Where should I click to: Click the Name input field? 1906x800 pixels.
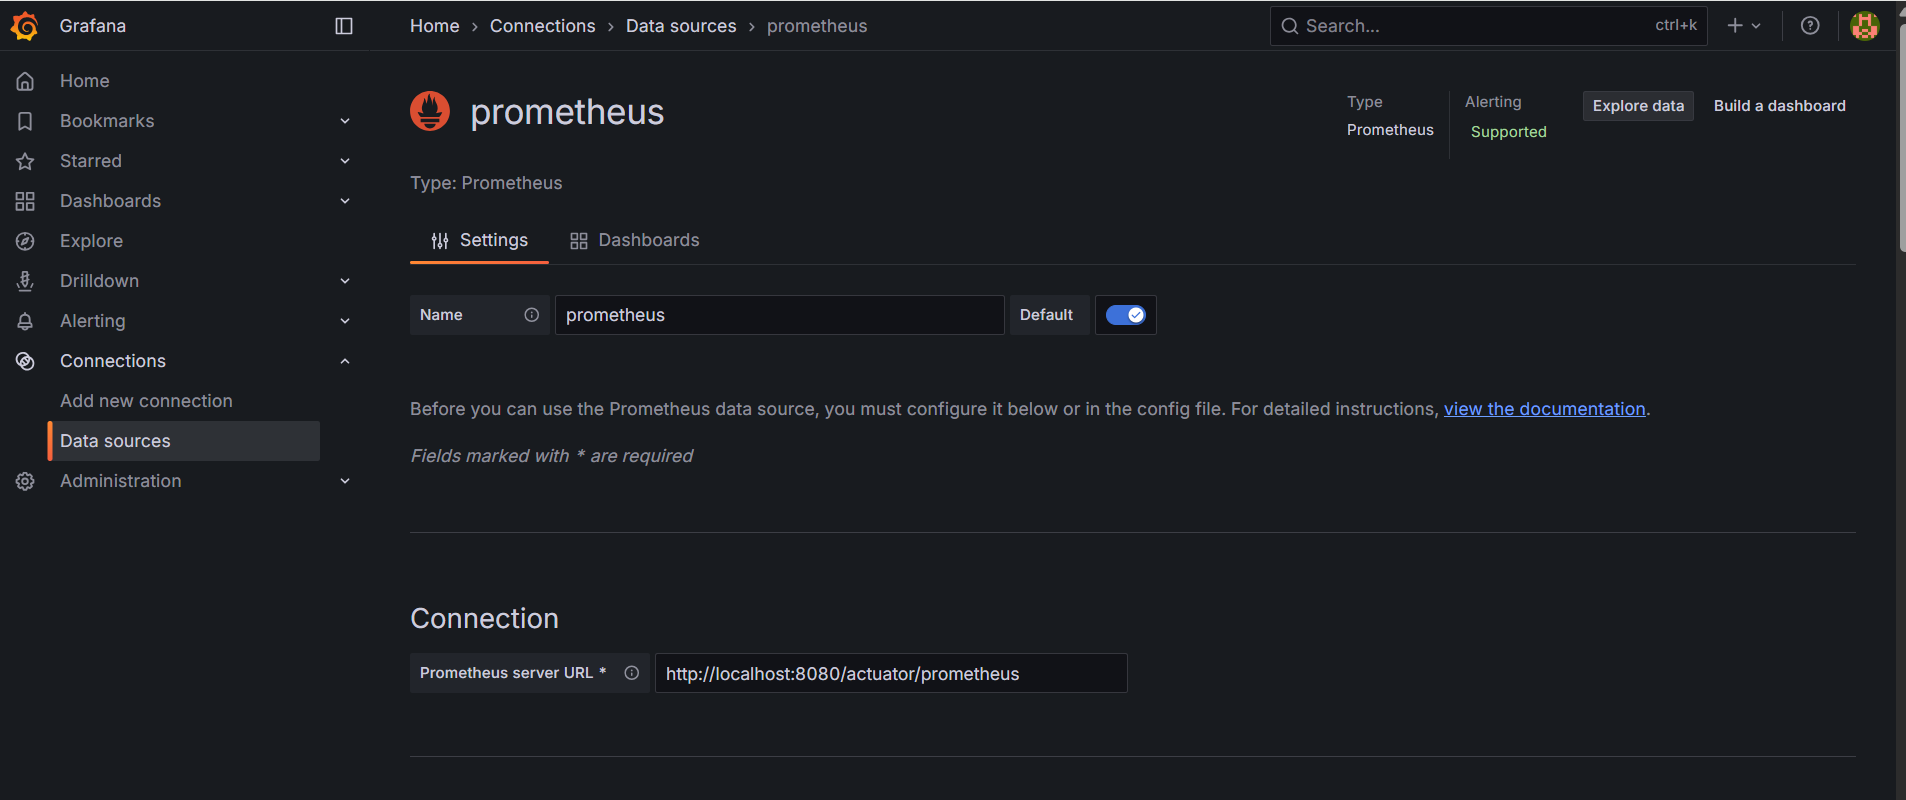[780, 315]
